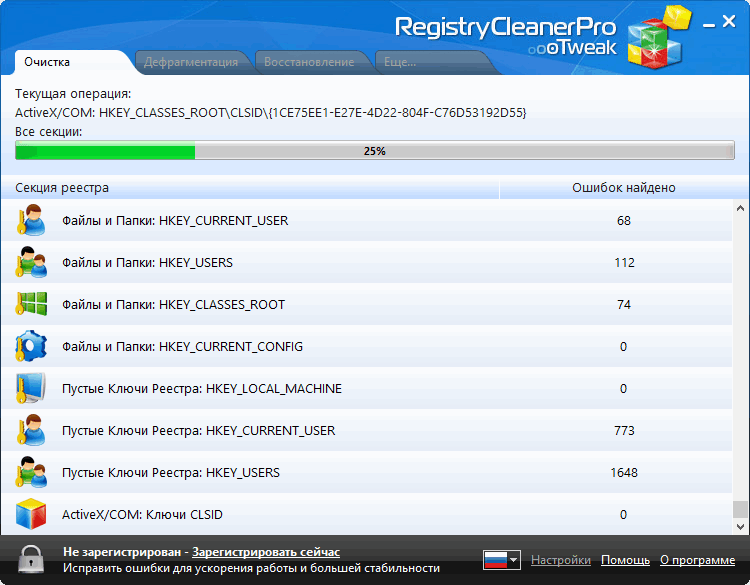Click the error count 773

point(624,430)
